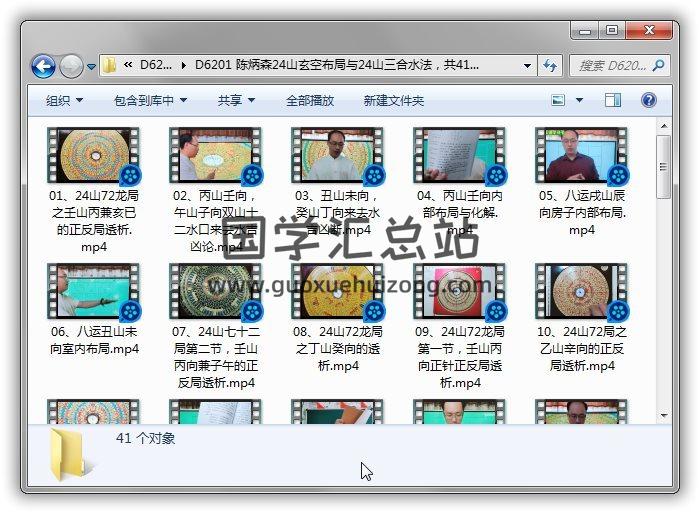The width and height of the screenshot is (700, 514).
Task: Click the folder icon in address bar
Action: [x=110, y=66]
